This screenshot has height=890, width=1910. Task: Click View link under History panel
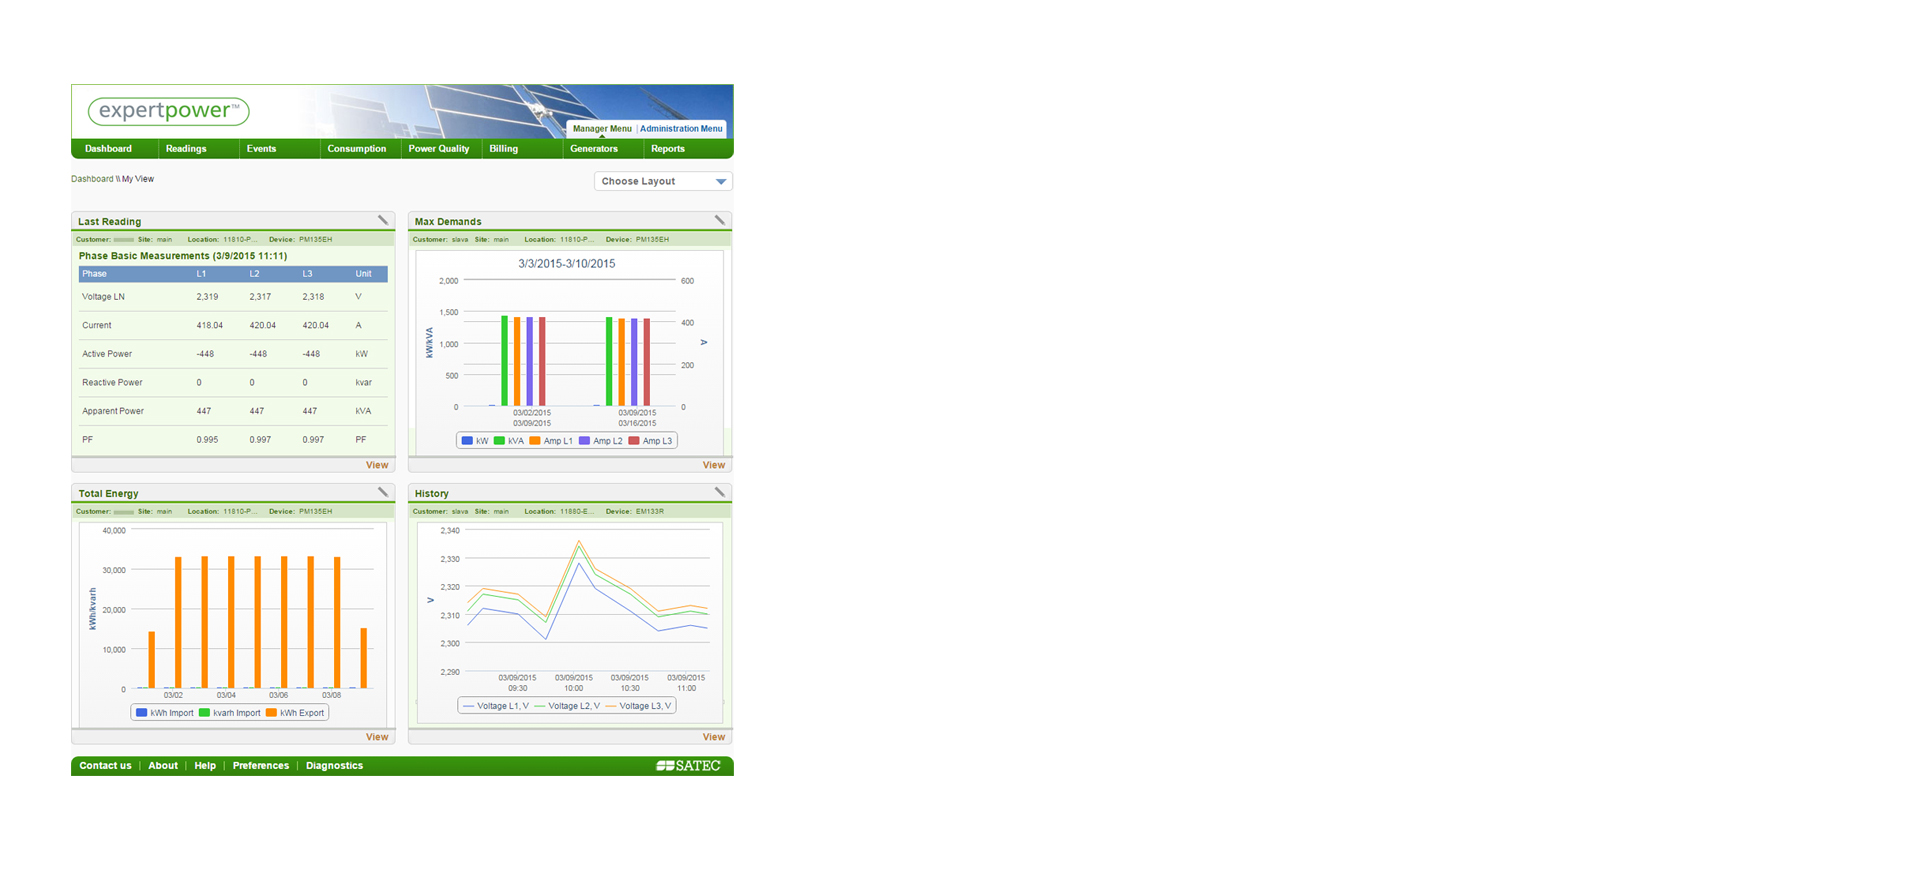click(x=713, y=737)
